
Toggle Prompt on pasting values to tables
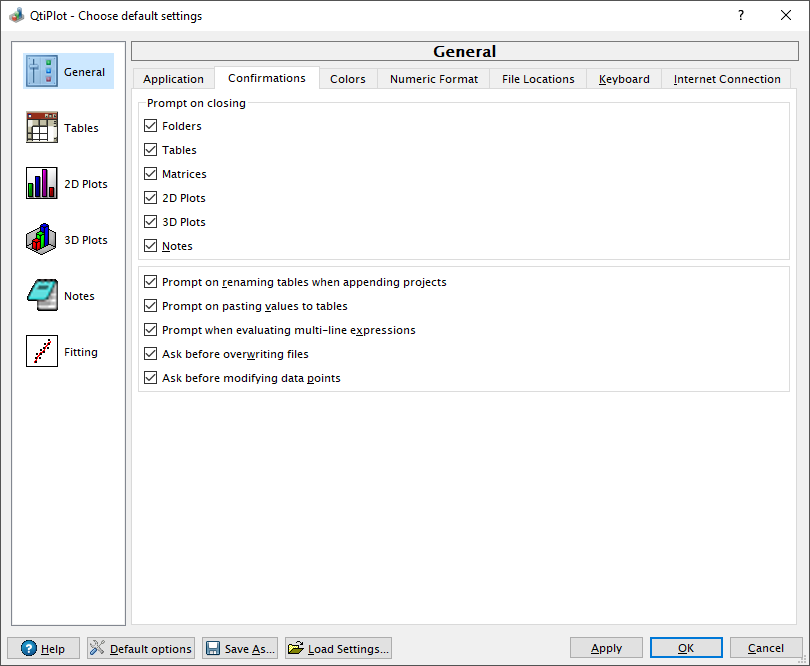150,306
